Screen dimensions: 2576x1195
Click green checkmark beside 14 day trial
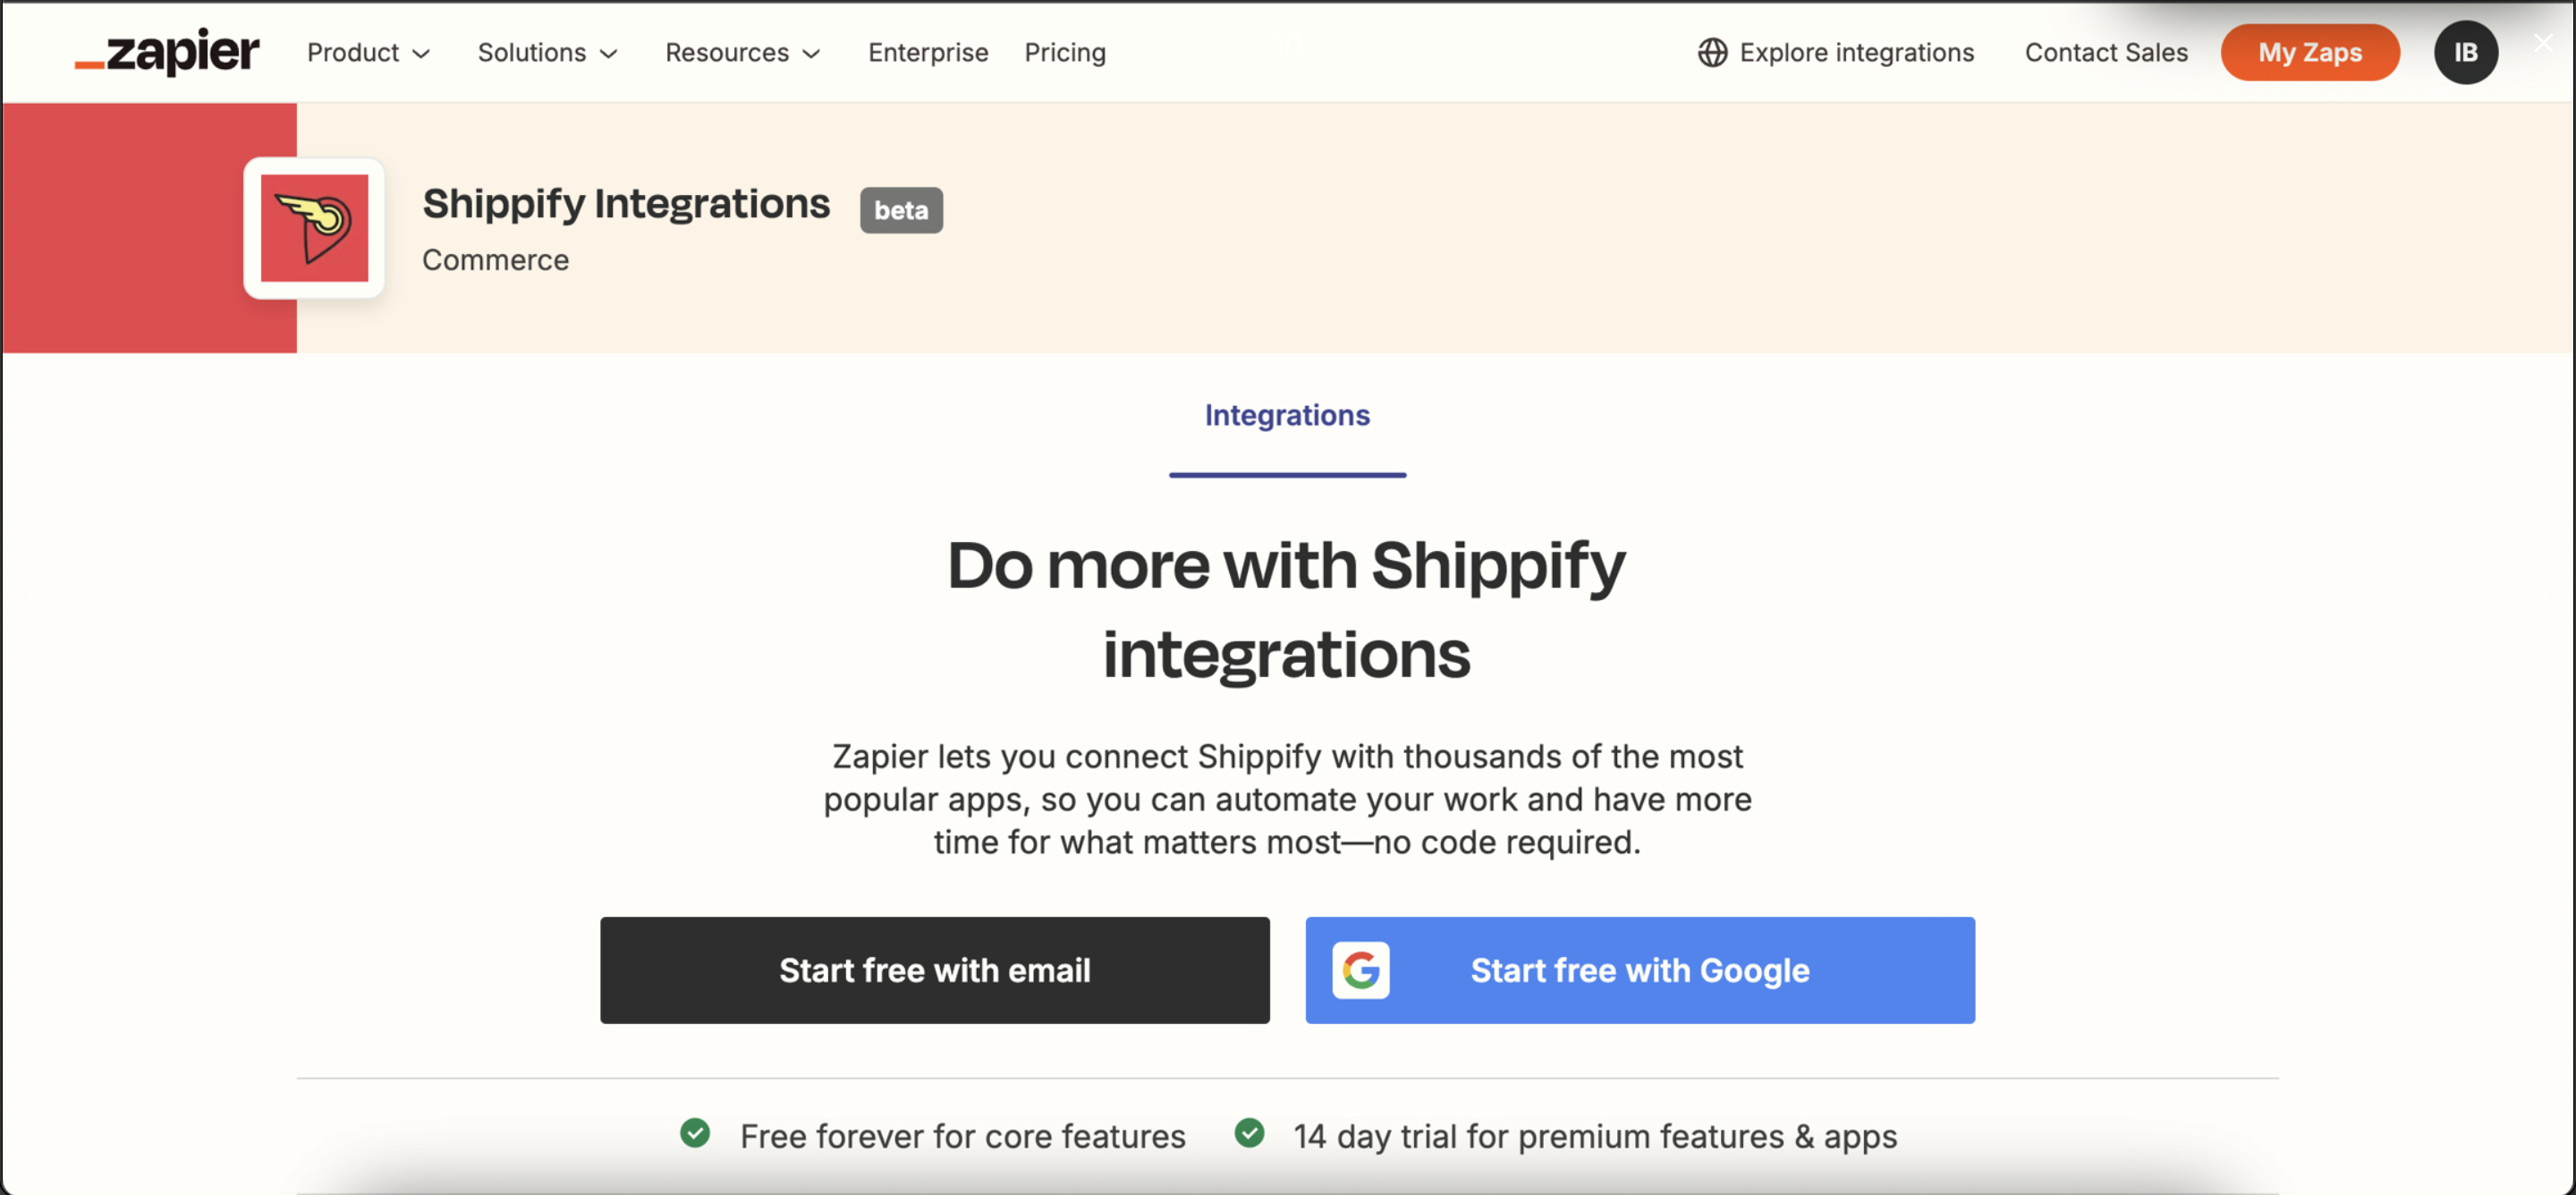[x=1249, y=1133]
